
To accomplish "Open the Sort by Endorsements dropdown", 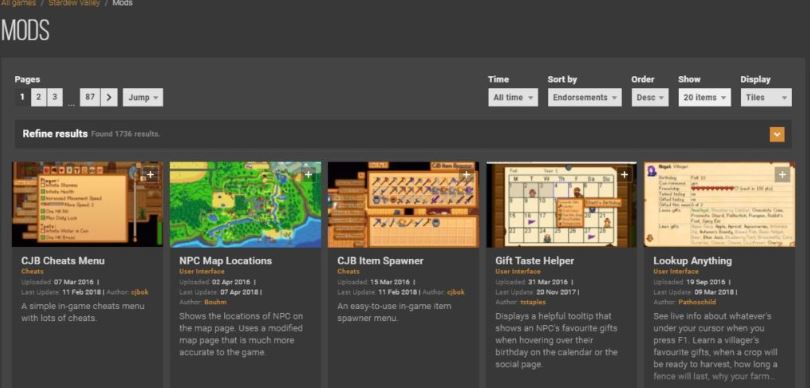I will click(584, 97).
